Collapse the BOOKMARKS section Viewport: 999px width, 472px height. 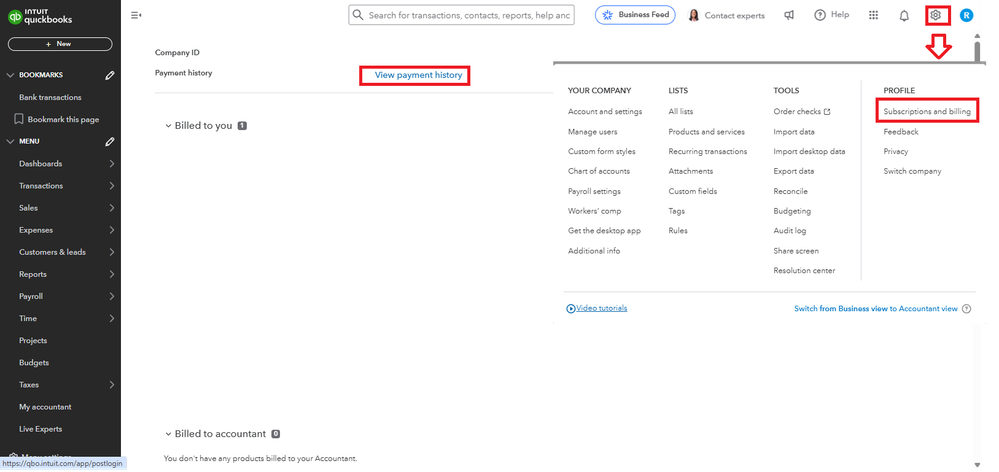click(10, 75)
